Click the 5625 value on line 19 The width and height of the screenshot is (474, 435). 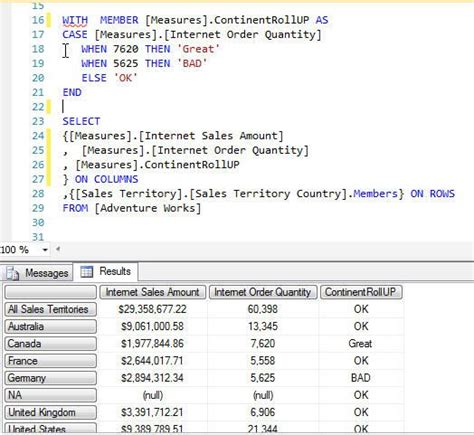point(126,63)
